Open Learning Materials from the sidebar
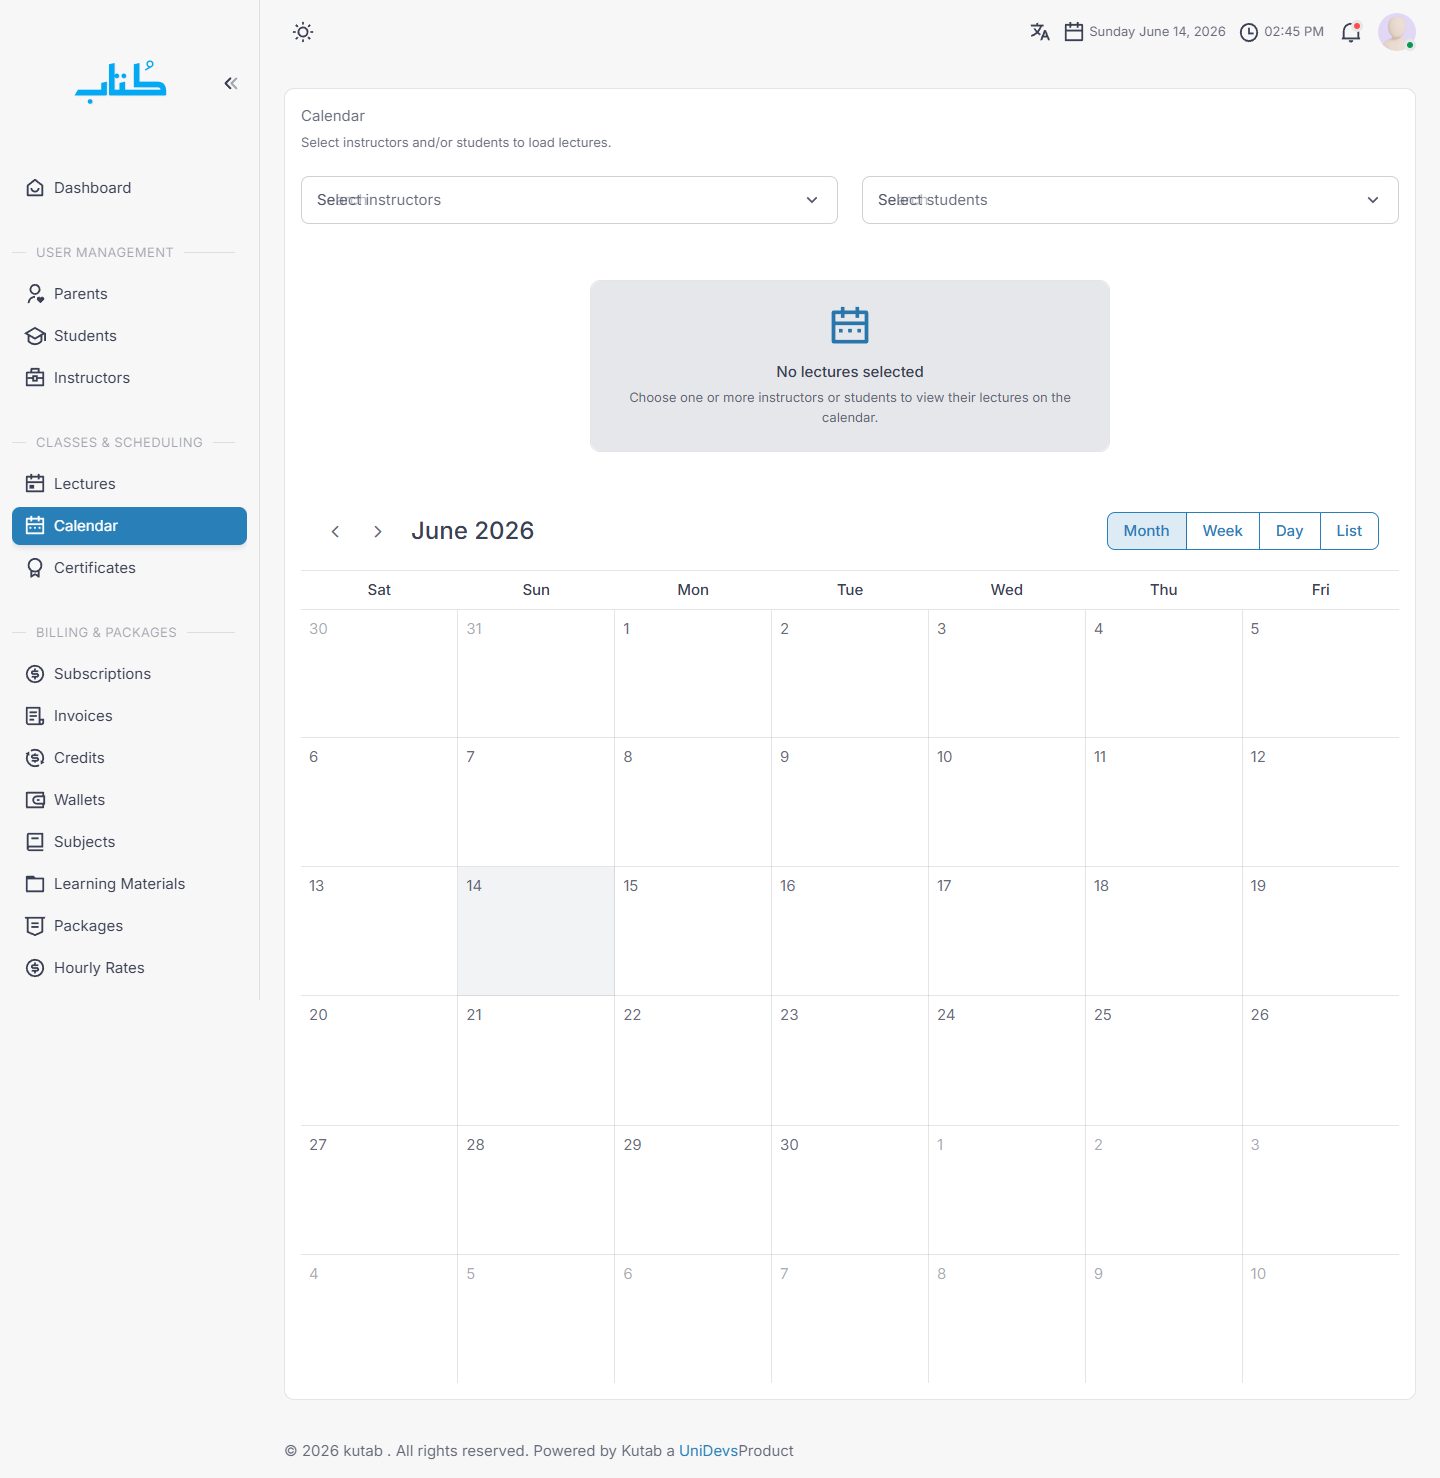 (129, 884)
